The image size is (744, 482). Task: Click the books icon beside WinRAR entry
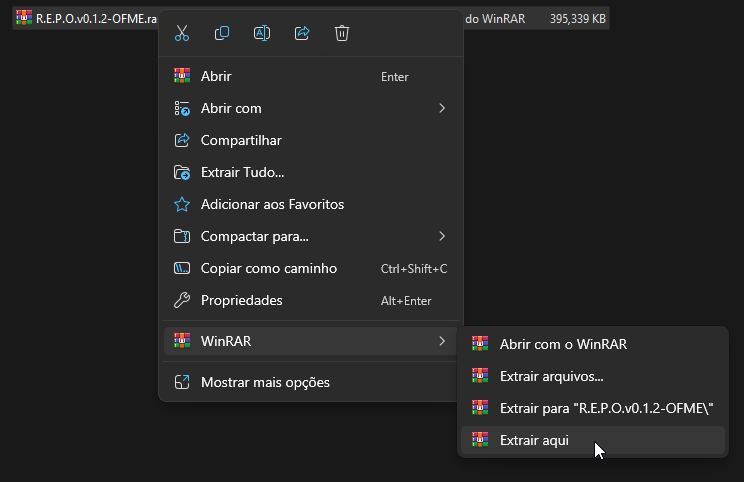182,341
